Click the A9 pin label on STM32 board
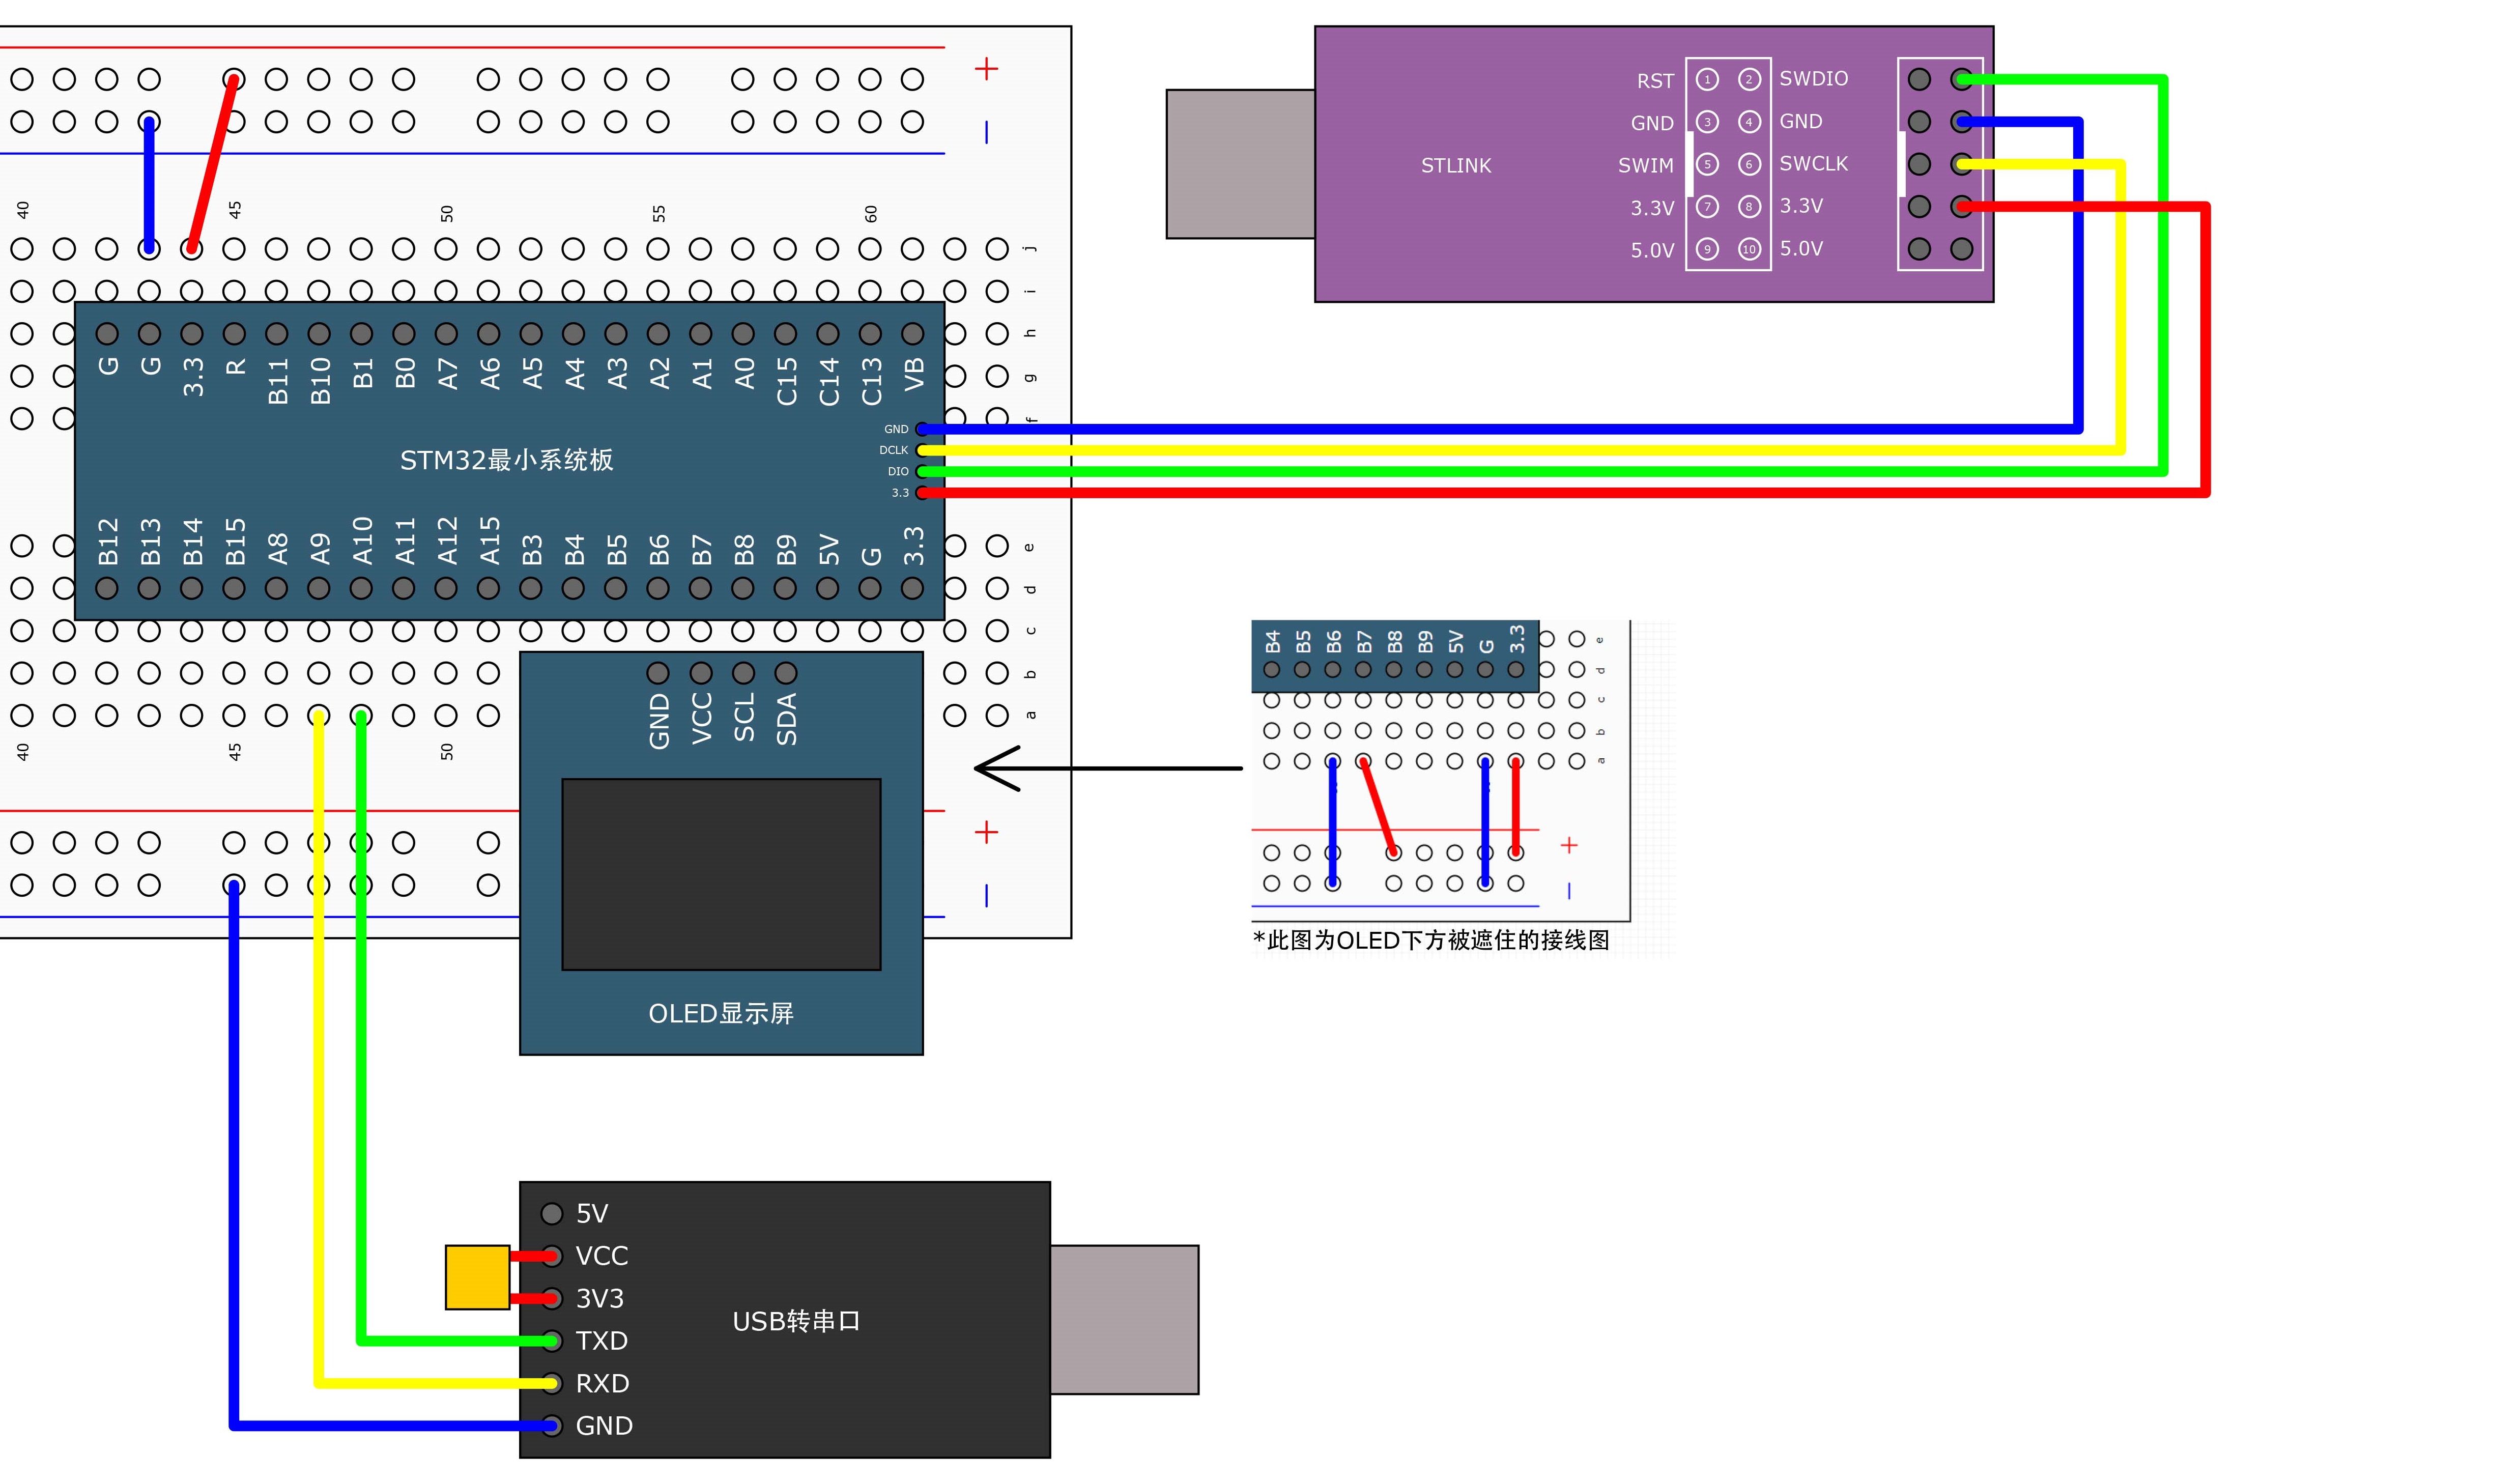Screen dimensions: 2520x1482 coord(320,548)
